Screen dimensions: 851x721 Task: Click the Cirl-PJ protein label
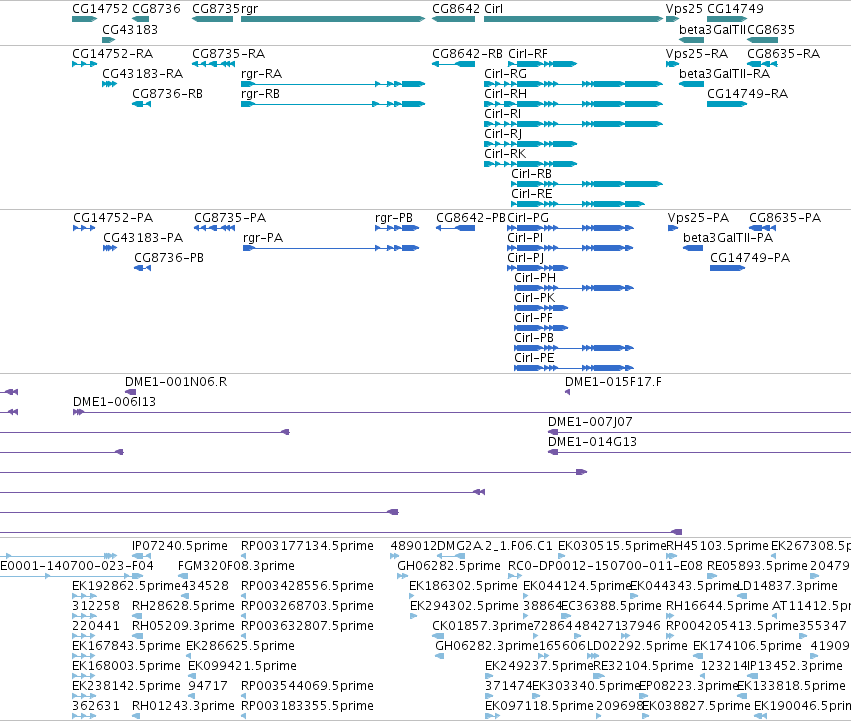pyautogui.click(x=526, y=258)
